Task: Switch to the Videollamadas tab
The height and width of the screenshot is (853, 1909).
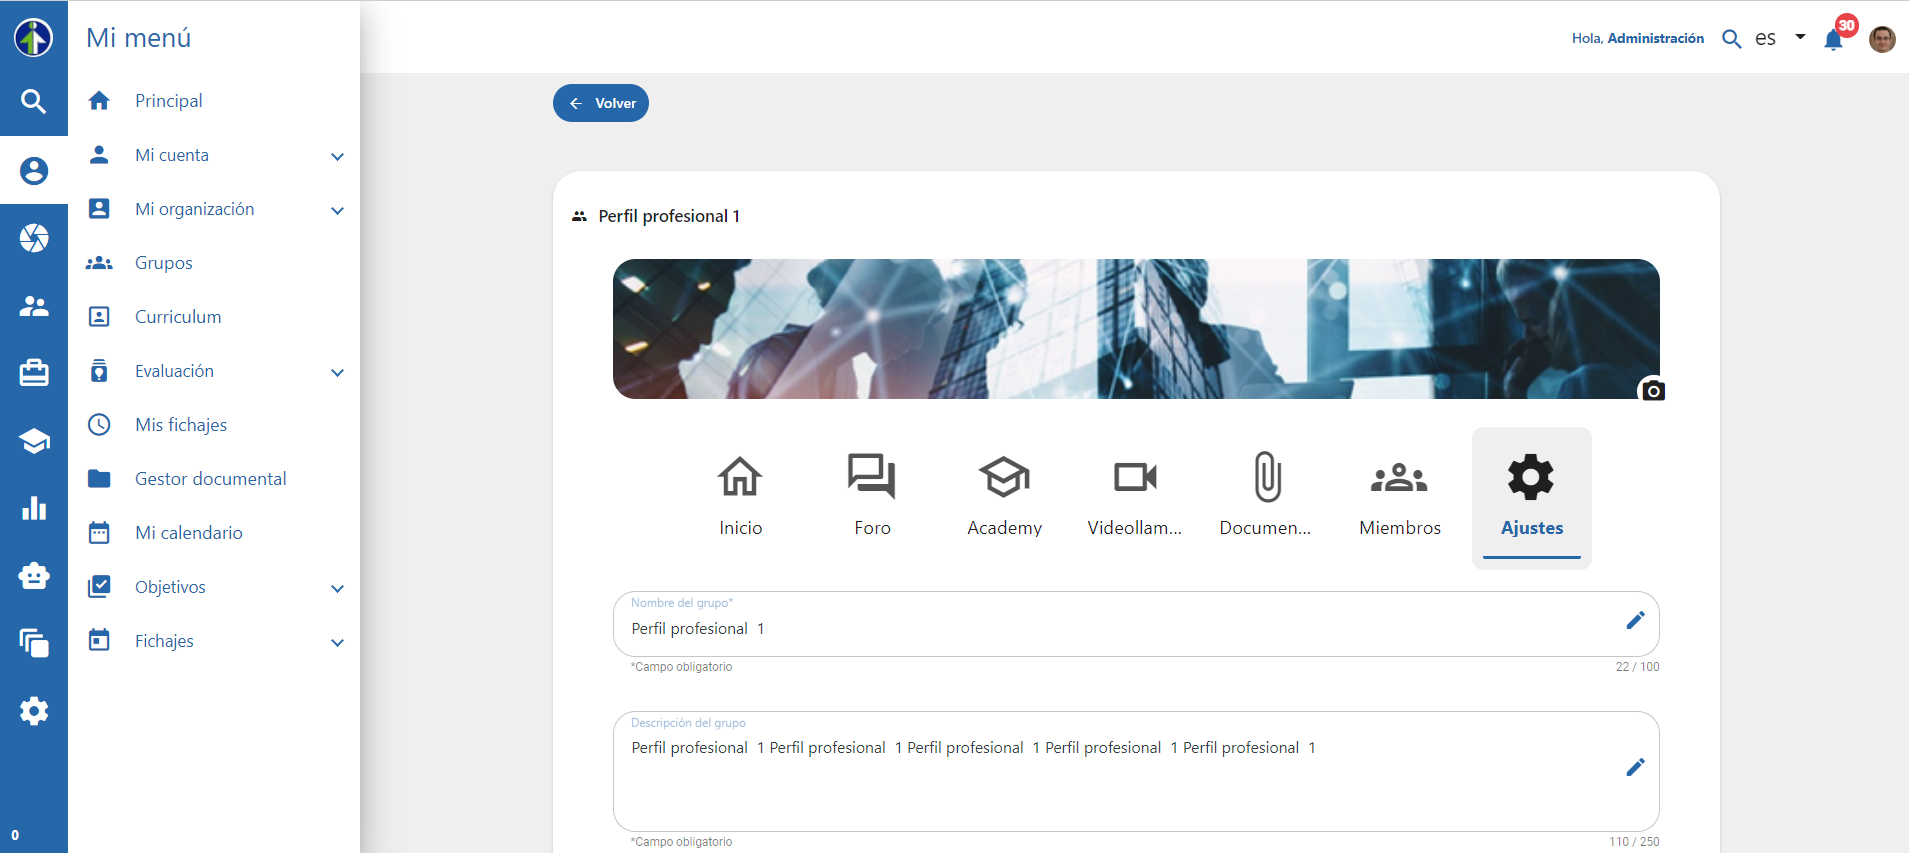Action: point(1135,497)
